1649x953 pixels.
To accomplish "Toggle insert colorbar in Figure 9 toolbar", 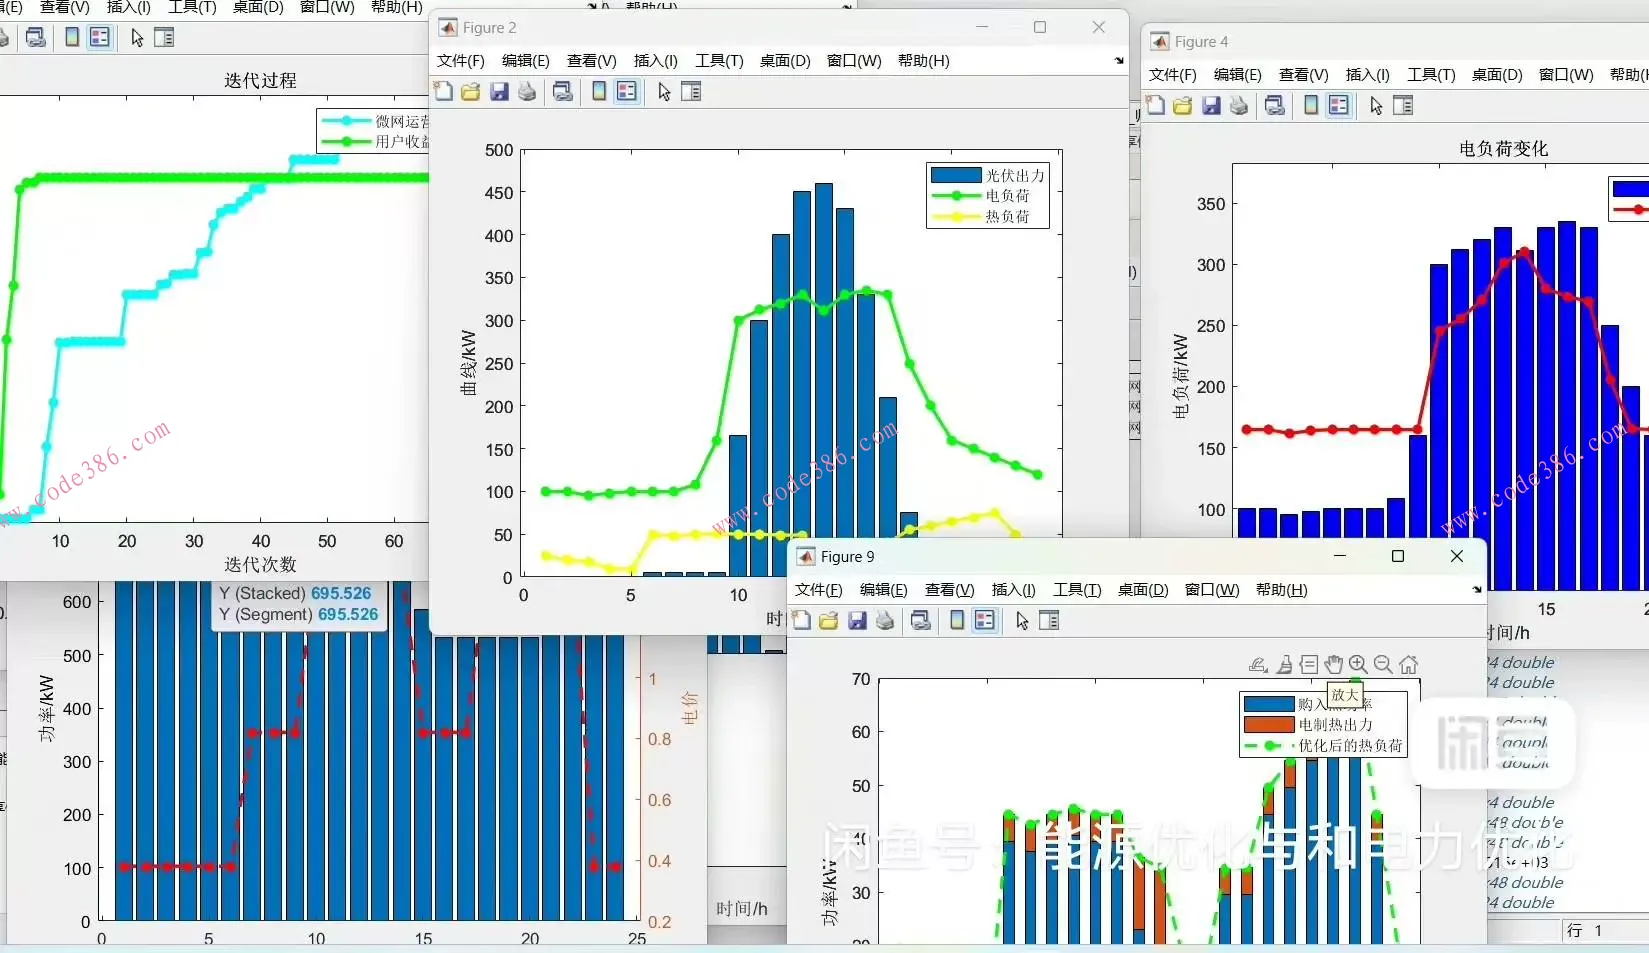I will [957, 621].
